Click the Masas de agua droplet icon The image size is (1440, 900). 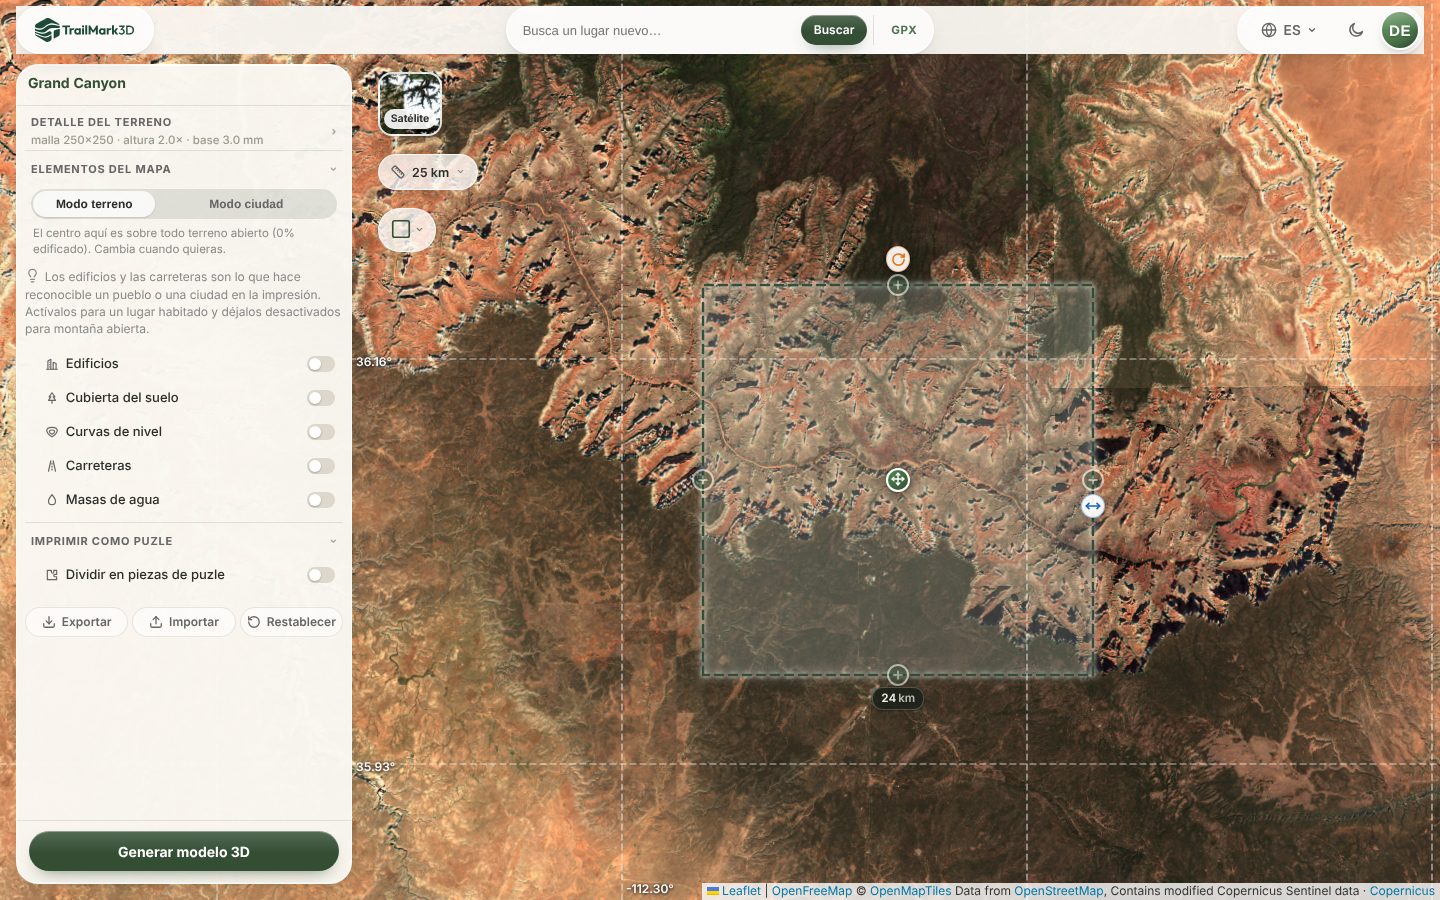(52, 500)
